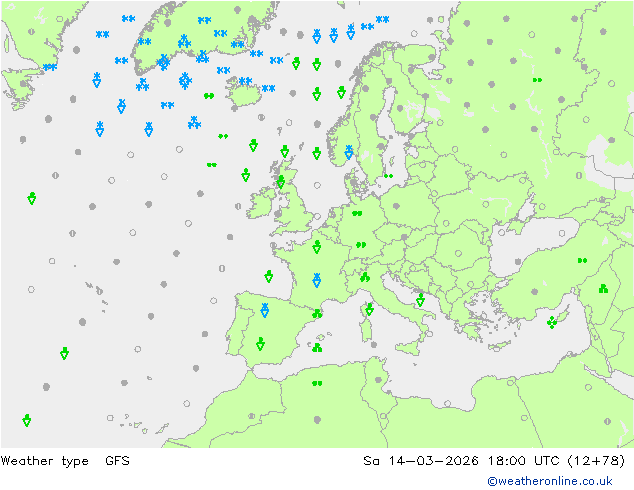The image size is (634, 490).
Task: Click the large blue heavy snow symbol south of Greenland
Action: tap(185, 81)
